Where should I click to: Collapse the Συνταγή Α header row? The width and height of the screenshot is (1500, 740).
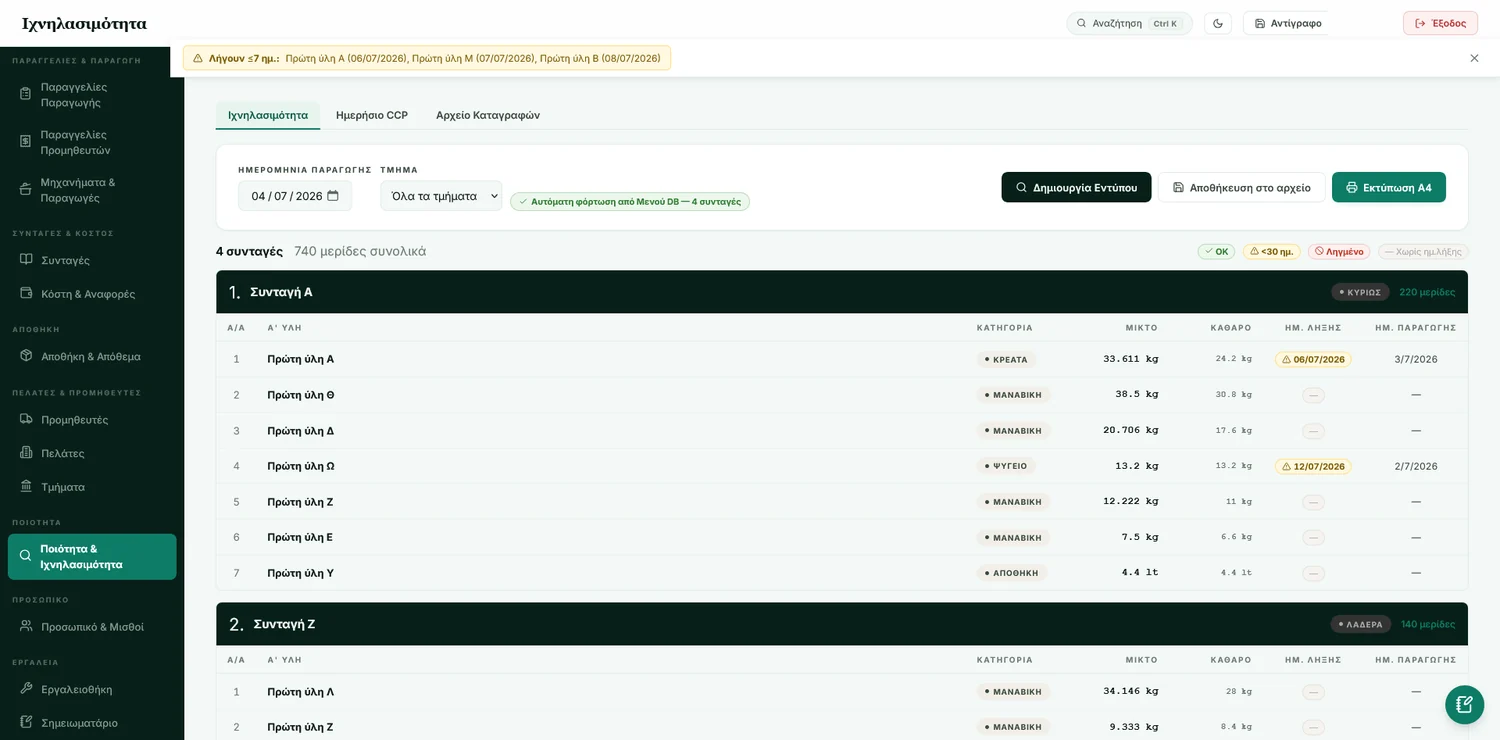pyautogui.click(x=842, y=292)
